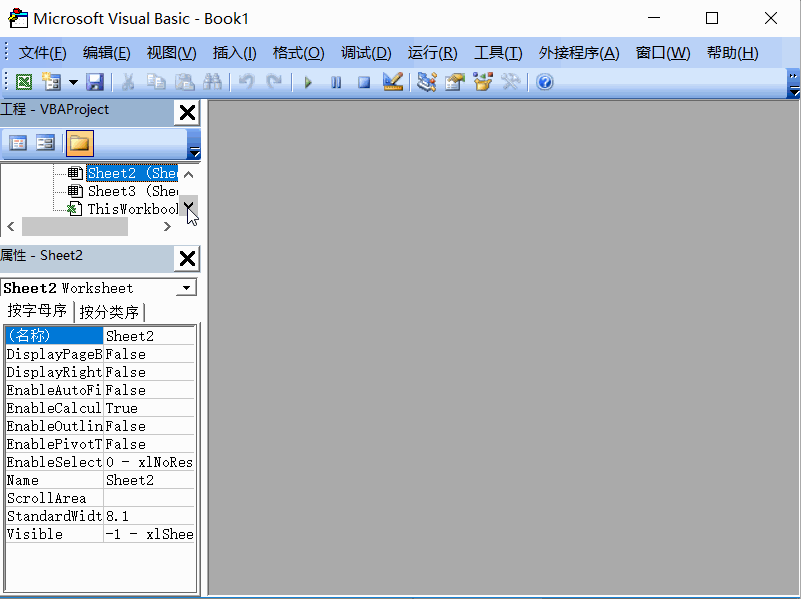Screen dimensions: 801x599
Task: Open the Properties Window toolbar icon
Action: pyautogui.click(x=455, y=82)
